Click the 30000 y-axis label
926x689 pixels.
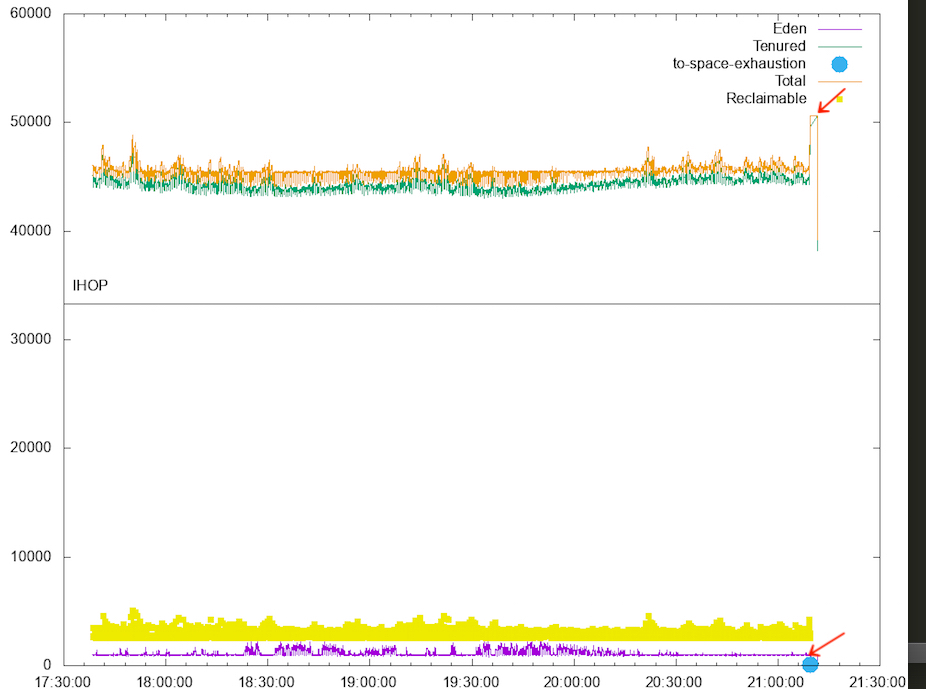[31, 339]
